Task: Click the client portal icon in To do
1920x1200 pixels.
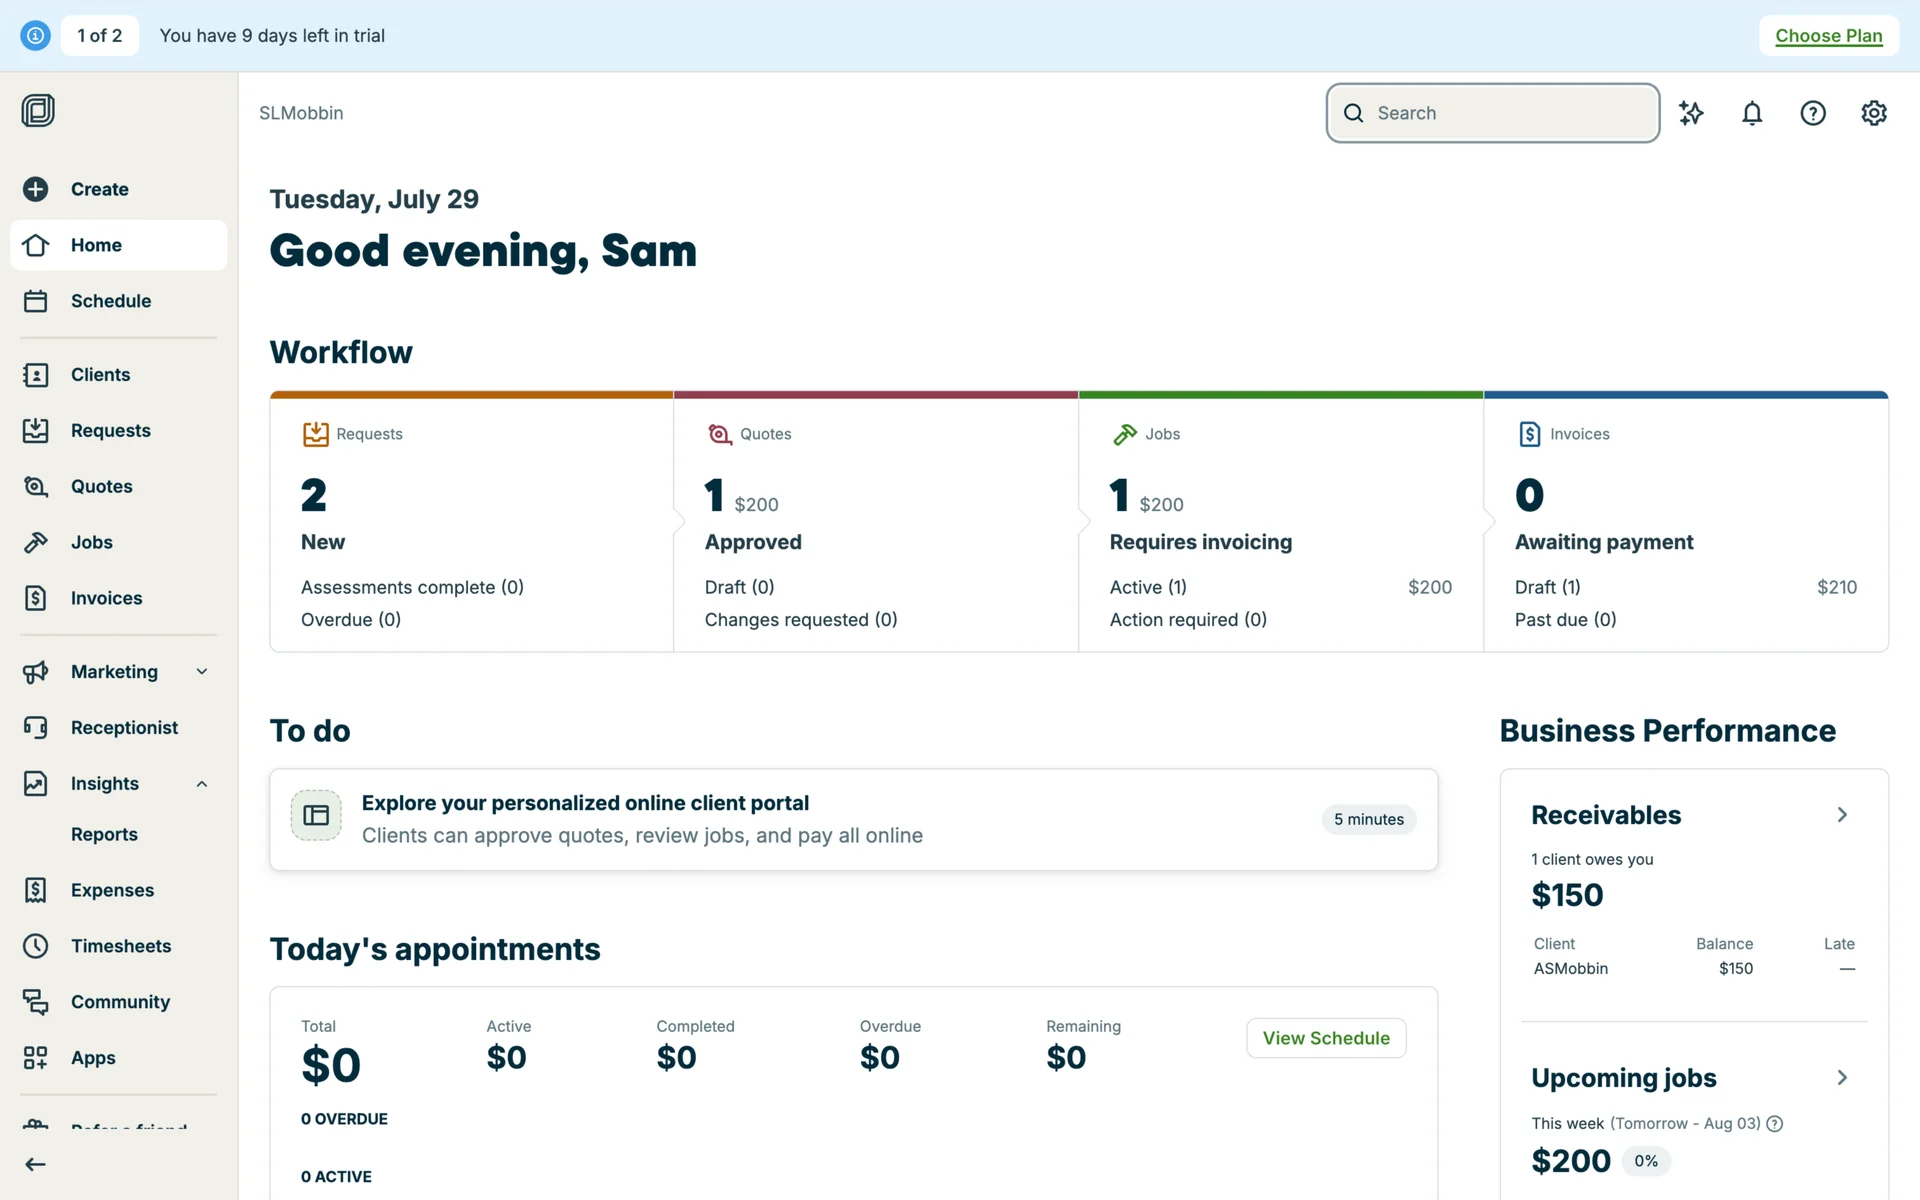Action: [316, 816]
